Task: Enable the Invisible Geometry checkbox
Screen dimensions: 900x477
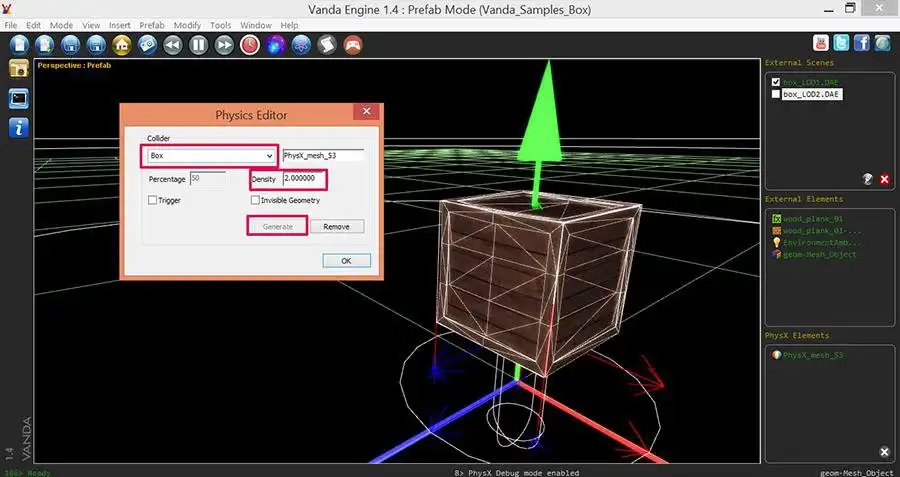Action: pyautogui.click(x=255, y=200)
